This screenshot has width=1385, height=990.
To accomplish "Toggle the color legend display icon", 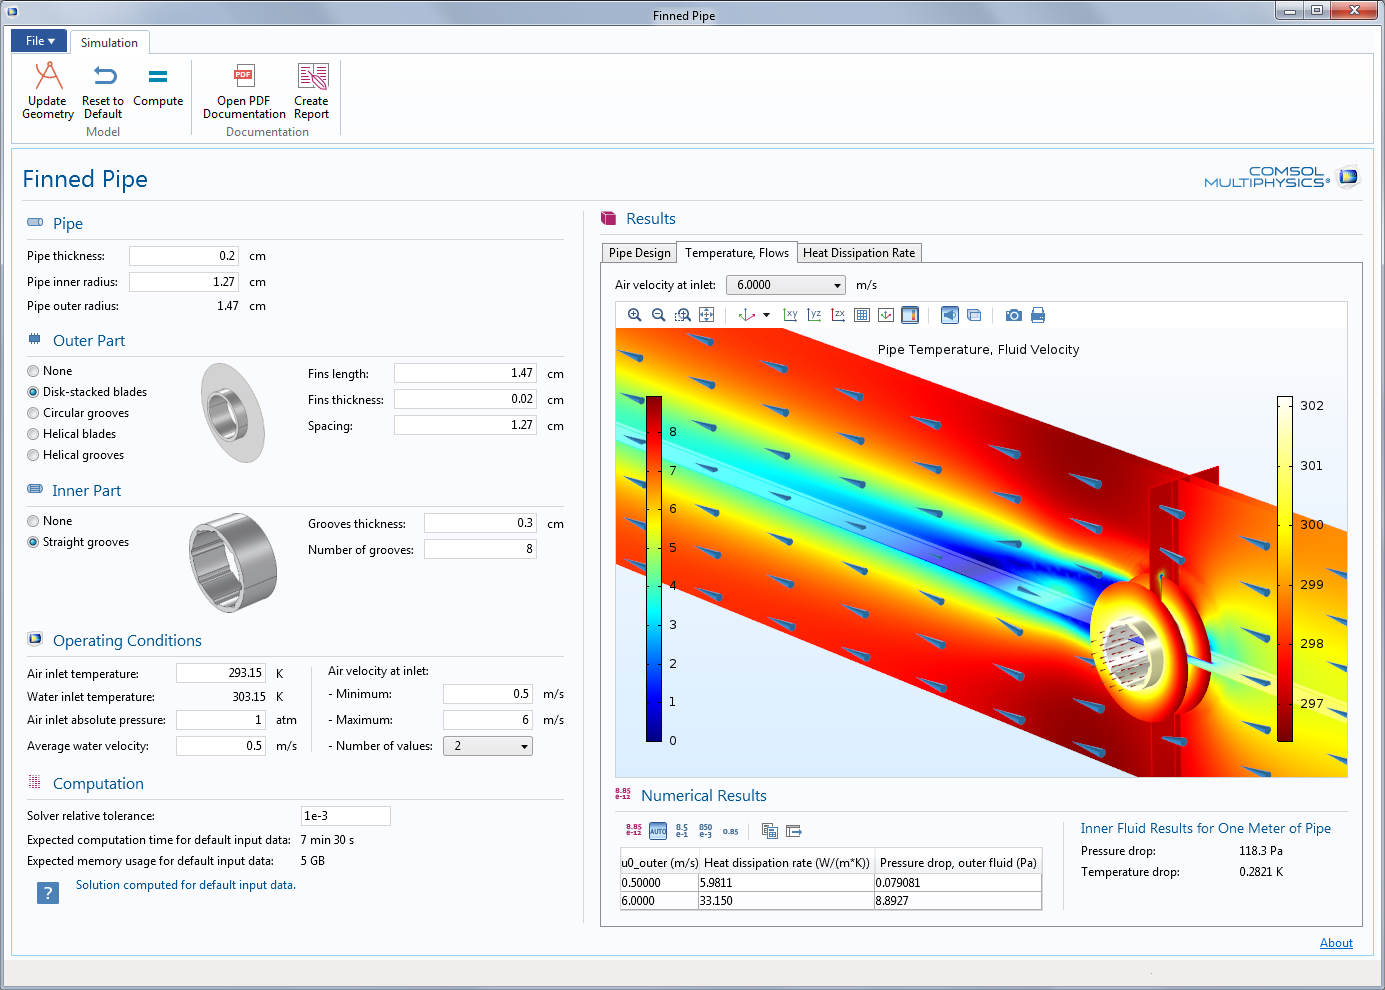I will [910, 315].
